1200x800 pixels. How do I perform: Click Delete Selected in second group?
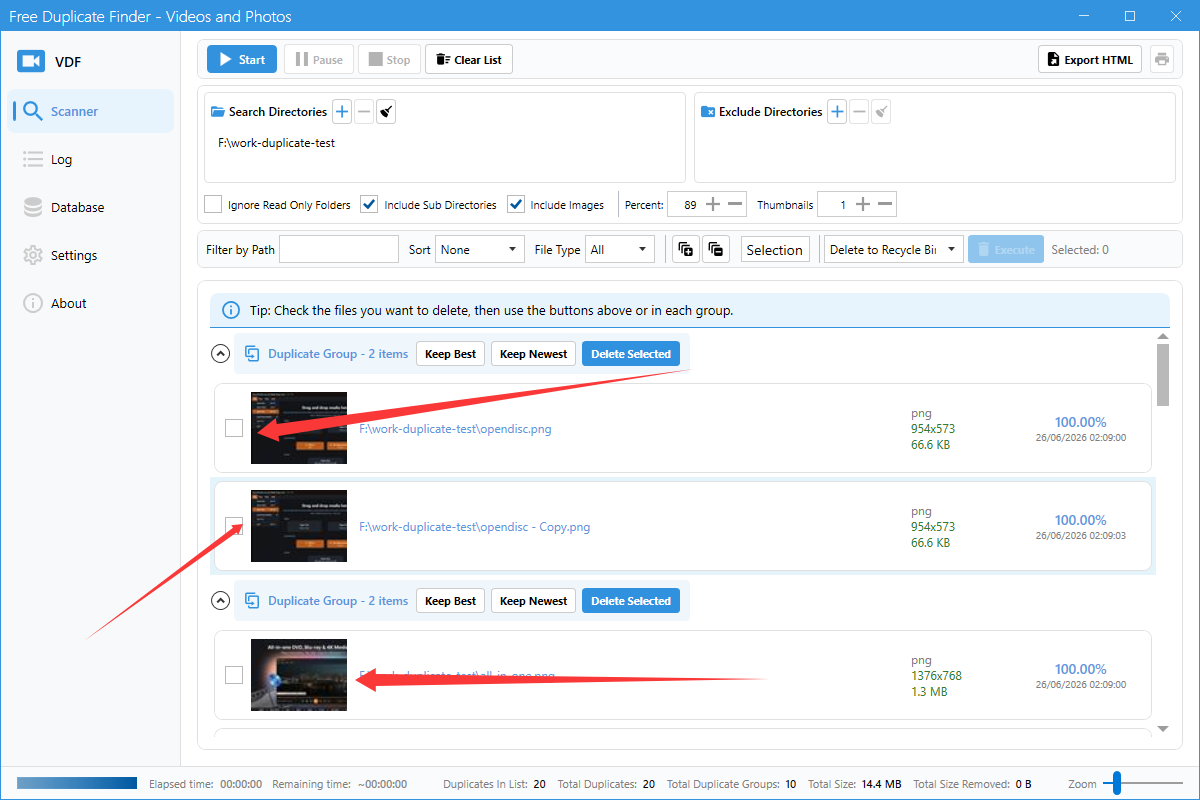point(631,601)
